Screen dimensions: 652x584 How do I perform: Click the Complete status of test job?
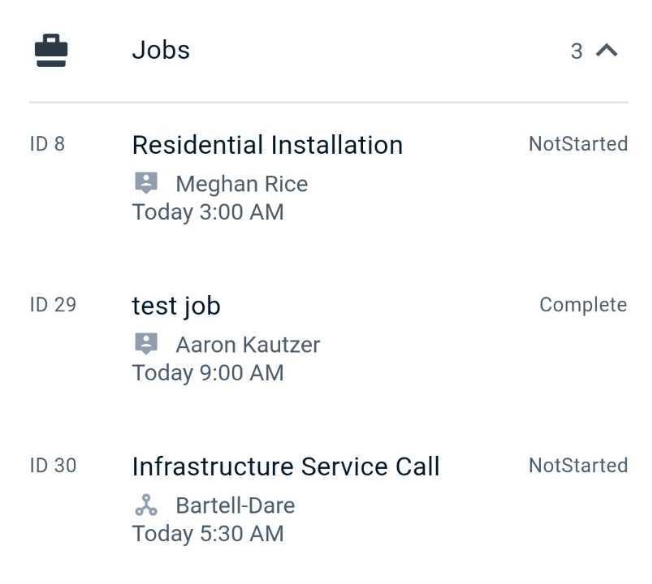583,305
